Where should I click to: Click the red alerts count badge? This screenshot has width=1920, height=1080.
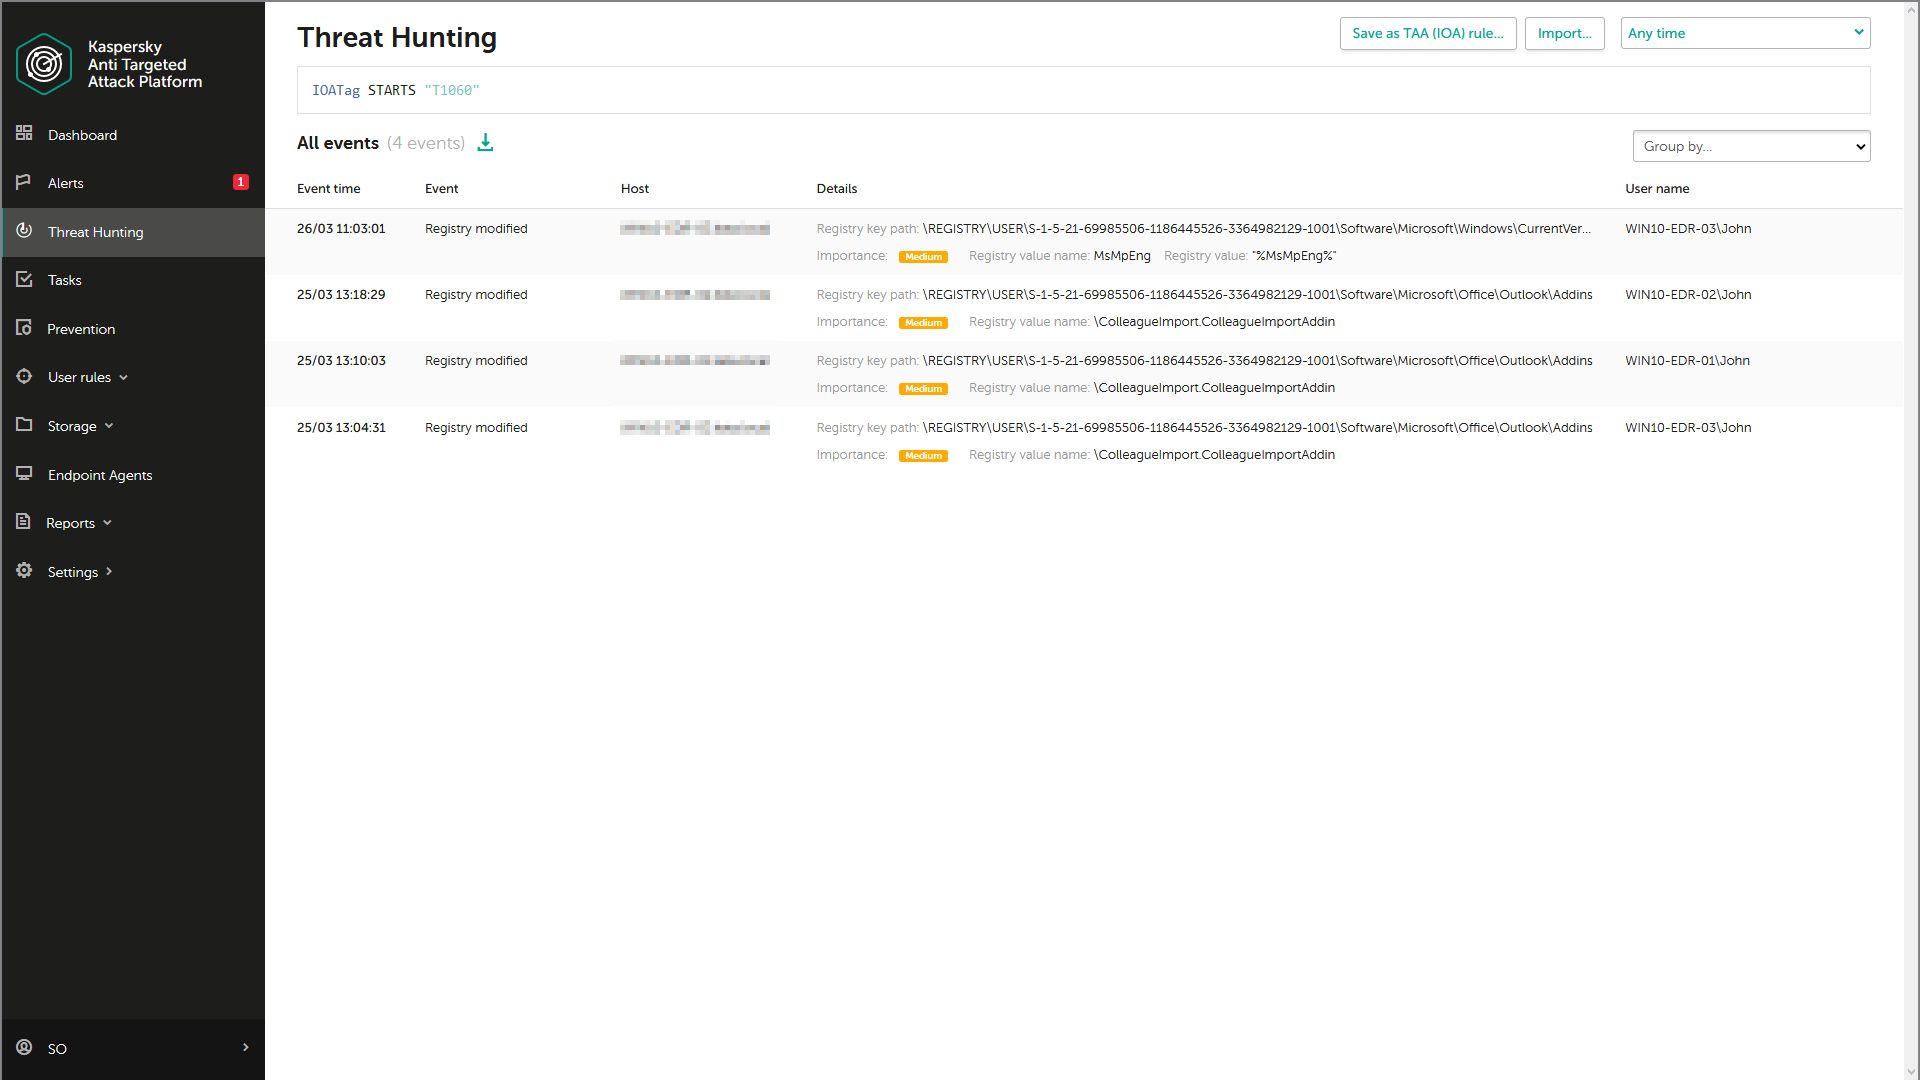(240, 182)
